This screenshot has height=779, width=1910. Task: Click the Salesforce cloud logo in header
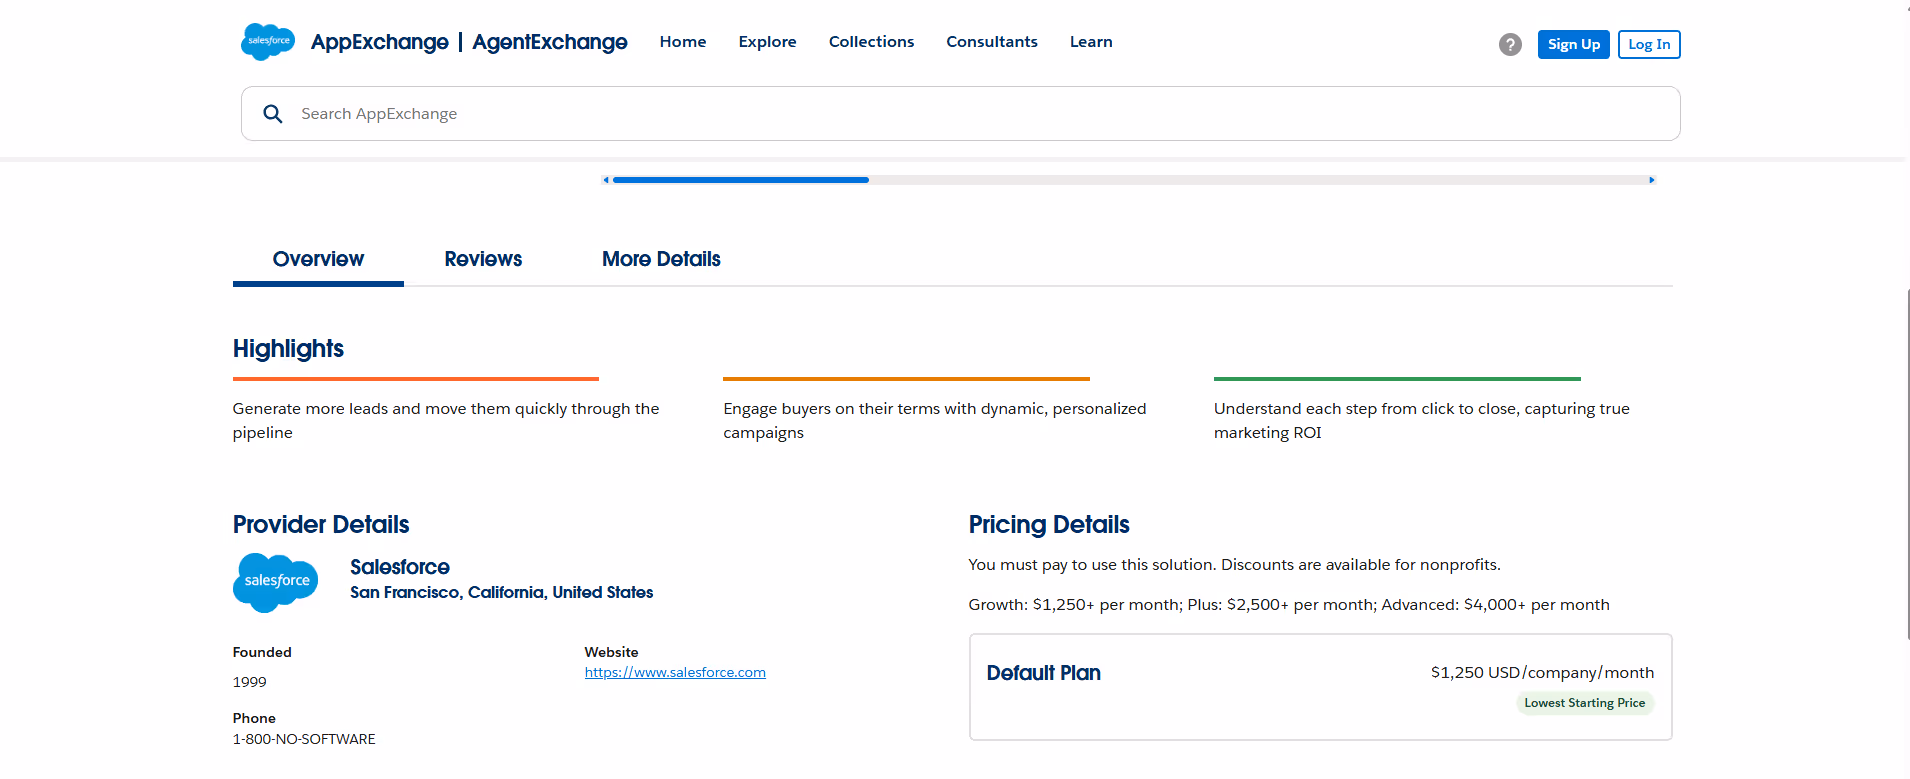click(x=268, y=42)
